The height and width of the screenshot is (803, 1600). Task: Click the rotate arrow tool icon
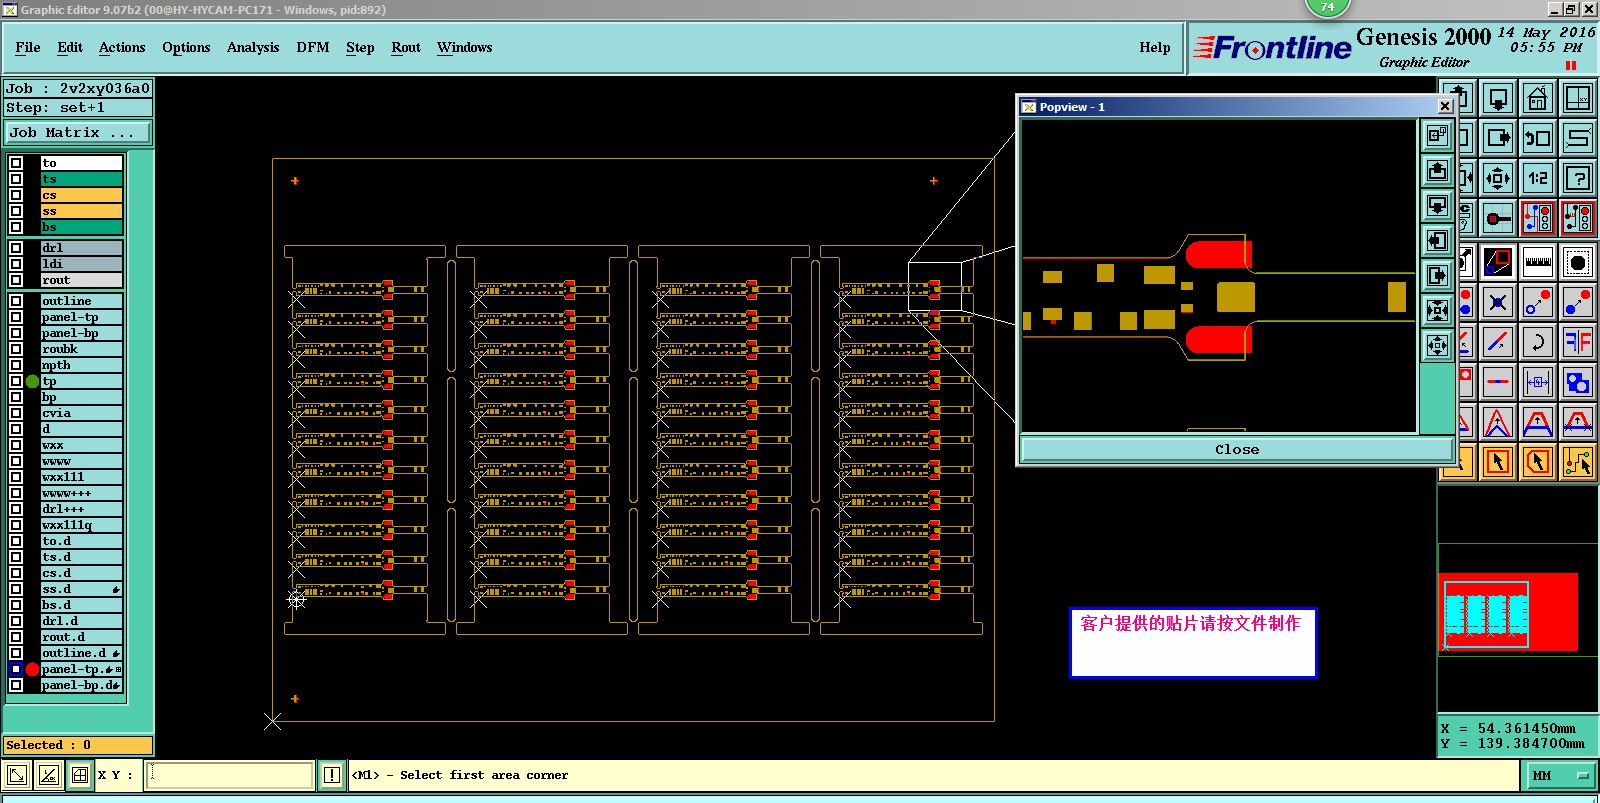point(1537,343)
